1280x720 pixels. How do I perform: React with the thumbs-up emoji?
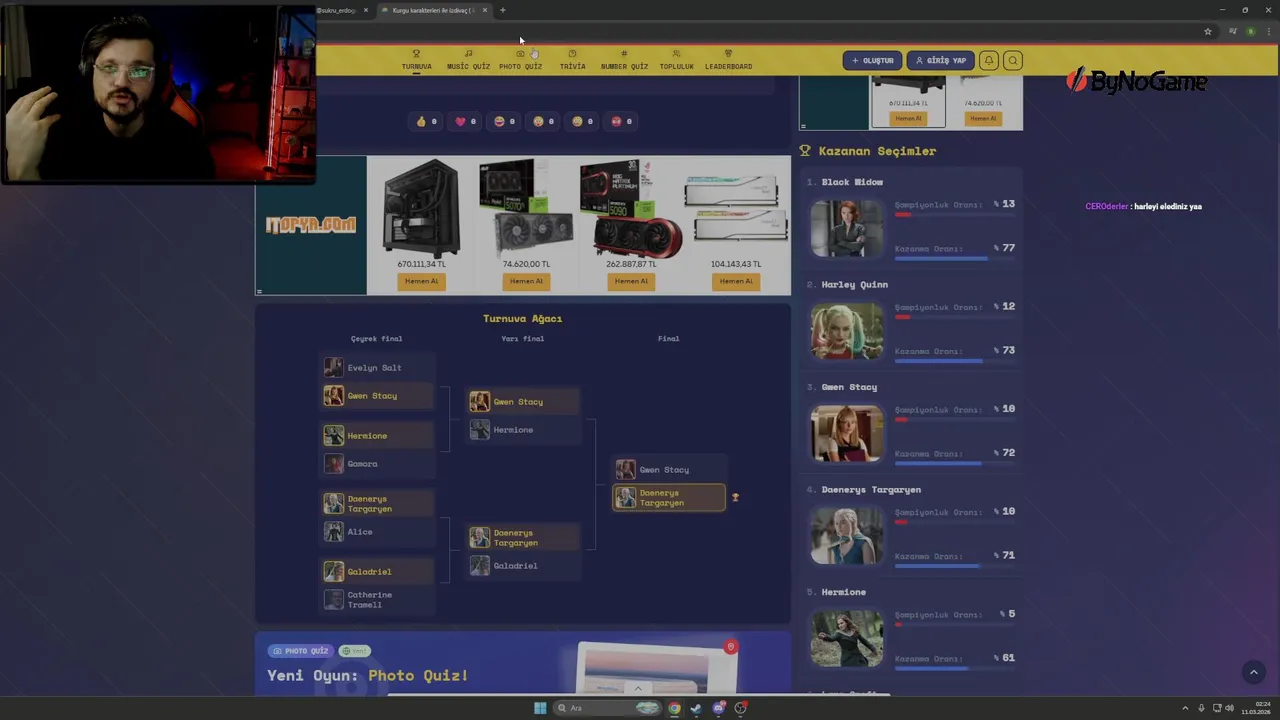pos(426,121)
